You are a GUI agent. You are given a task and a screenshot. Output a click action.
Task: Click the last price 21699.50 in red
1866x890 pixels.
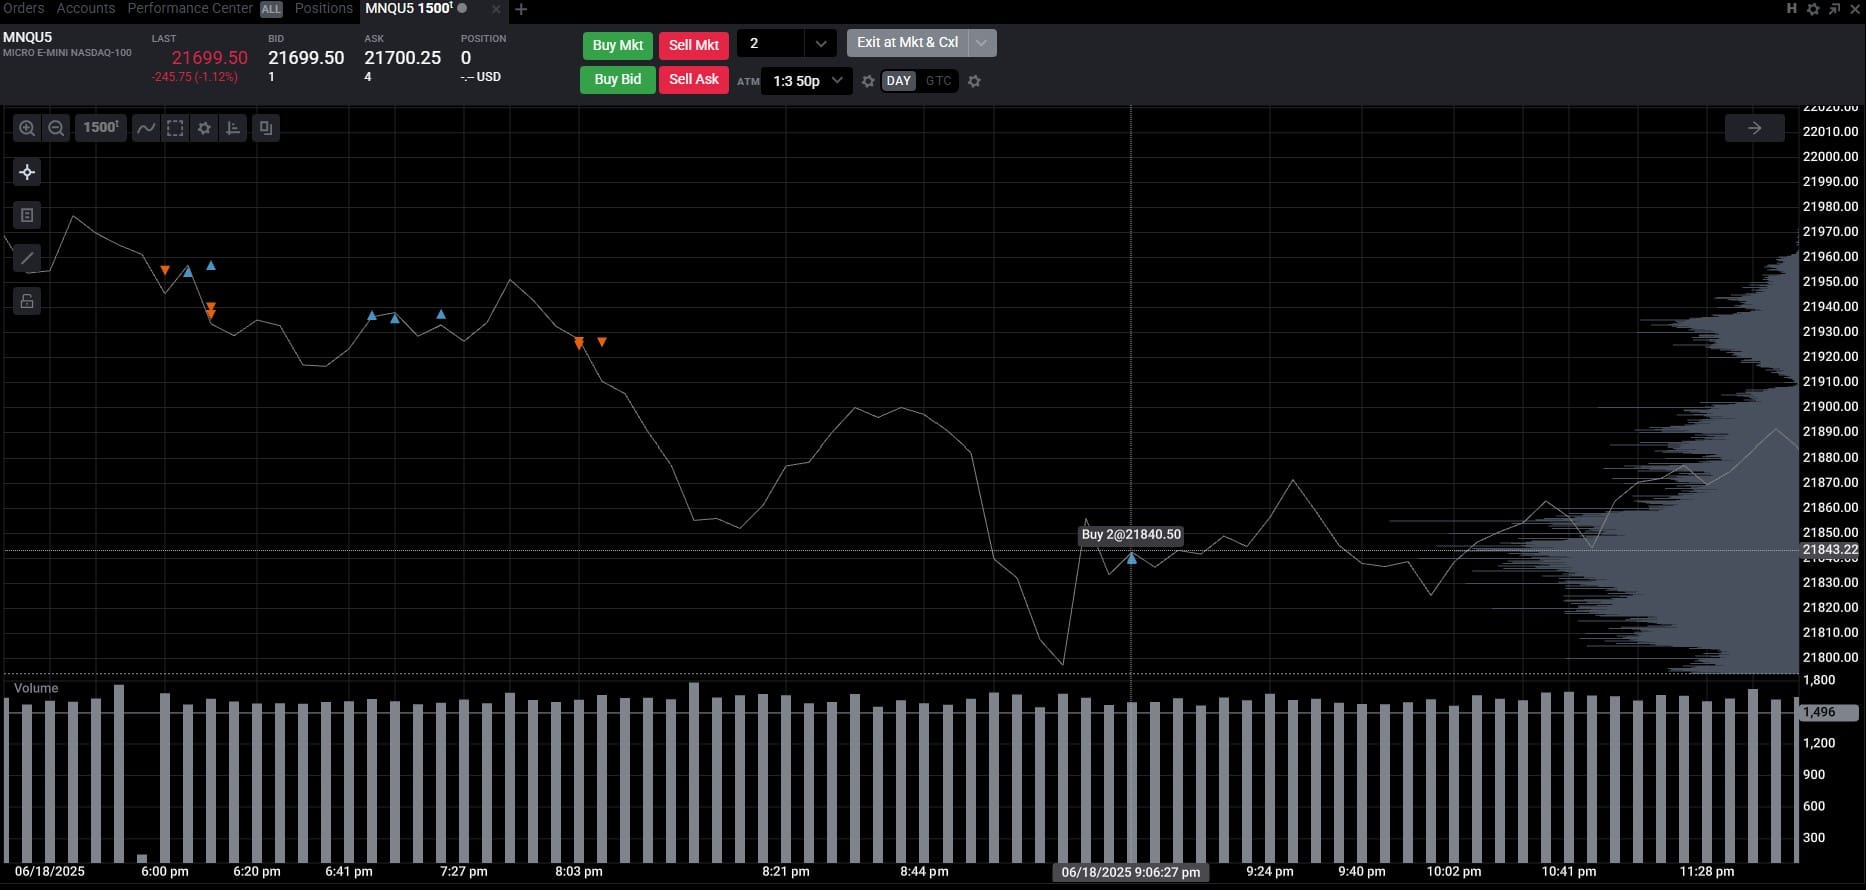tap(210, 58)
